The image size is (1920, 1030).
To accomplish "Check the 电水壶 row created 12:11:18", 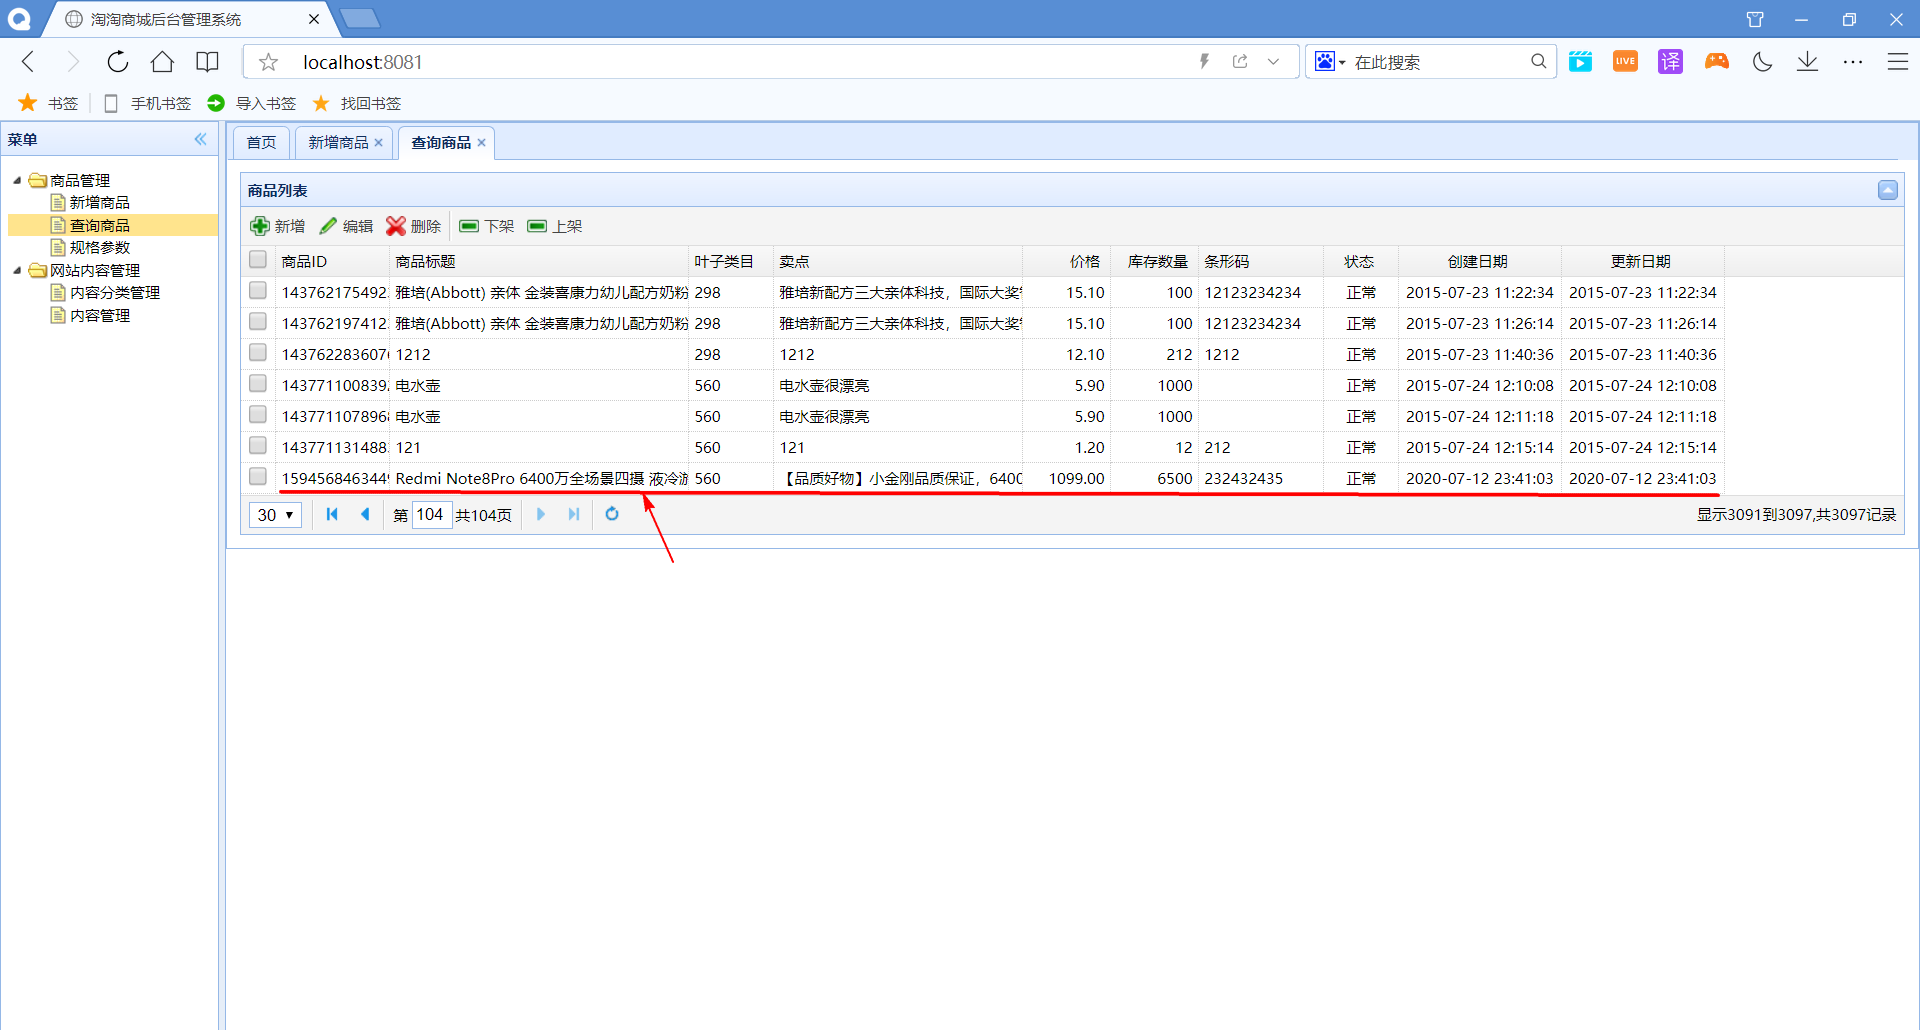I will click(258, 415).
